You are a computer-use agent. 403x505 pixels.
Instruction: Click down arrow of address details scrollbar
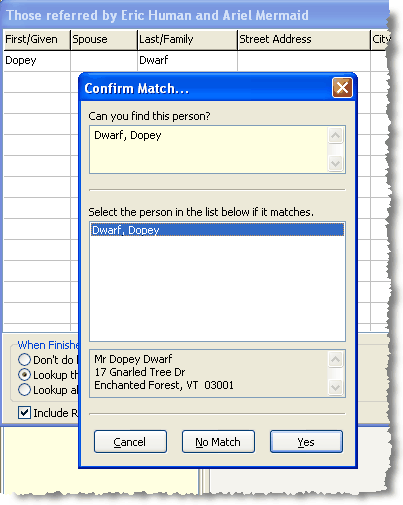tap(335, 387)
